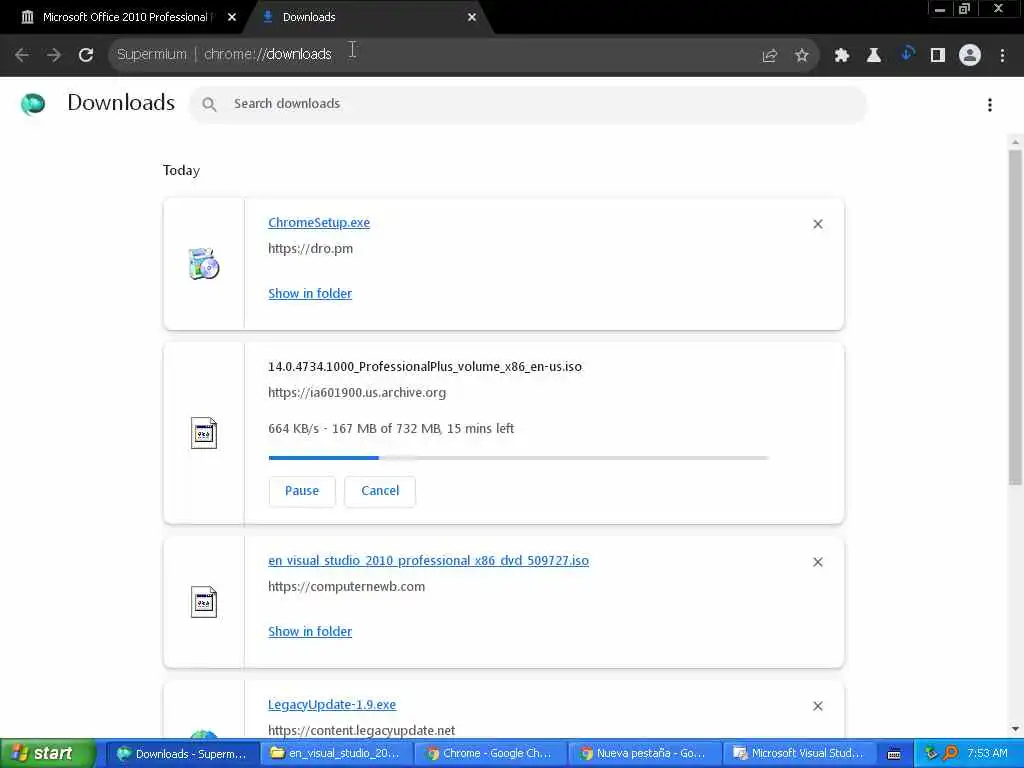Screen dimensions: 1024x768
Task: Click the keyboard icon in taskbar
Action: 894,754
